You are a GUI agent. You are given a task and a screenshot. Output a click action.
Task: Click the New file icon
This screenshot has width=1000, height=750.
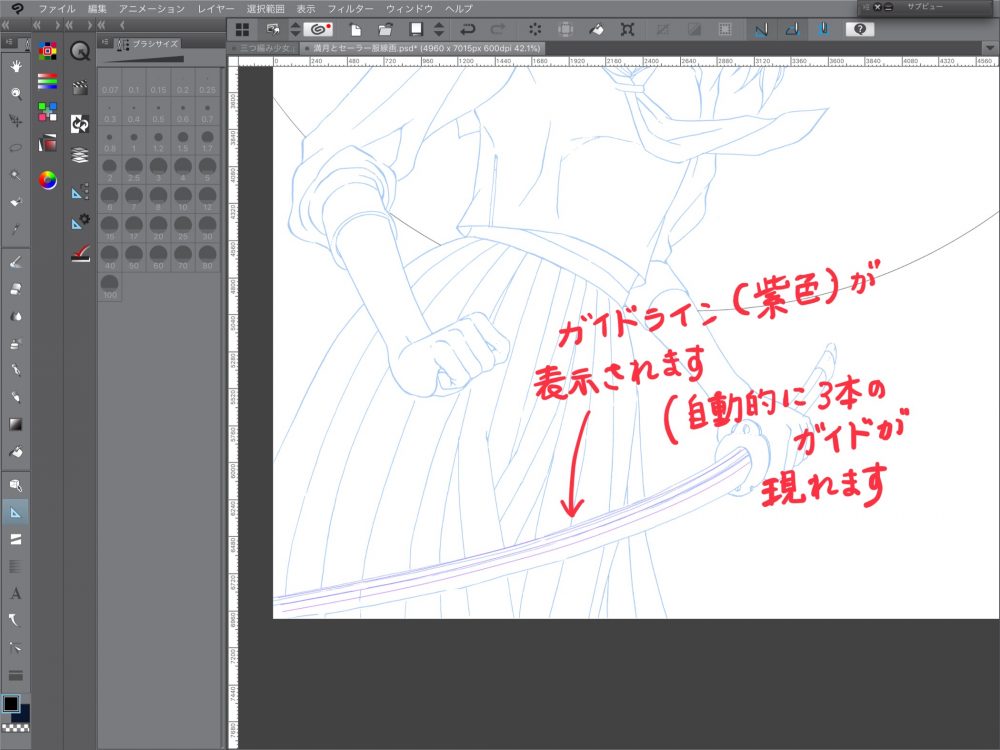356,29
